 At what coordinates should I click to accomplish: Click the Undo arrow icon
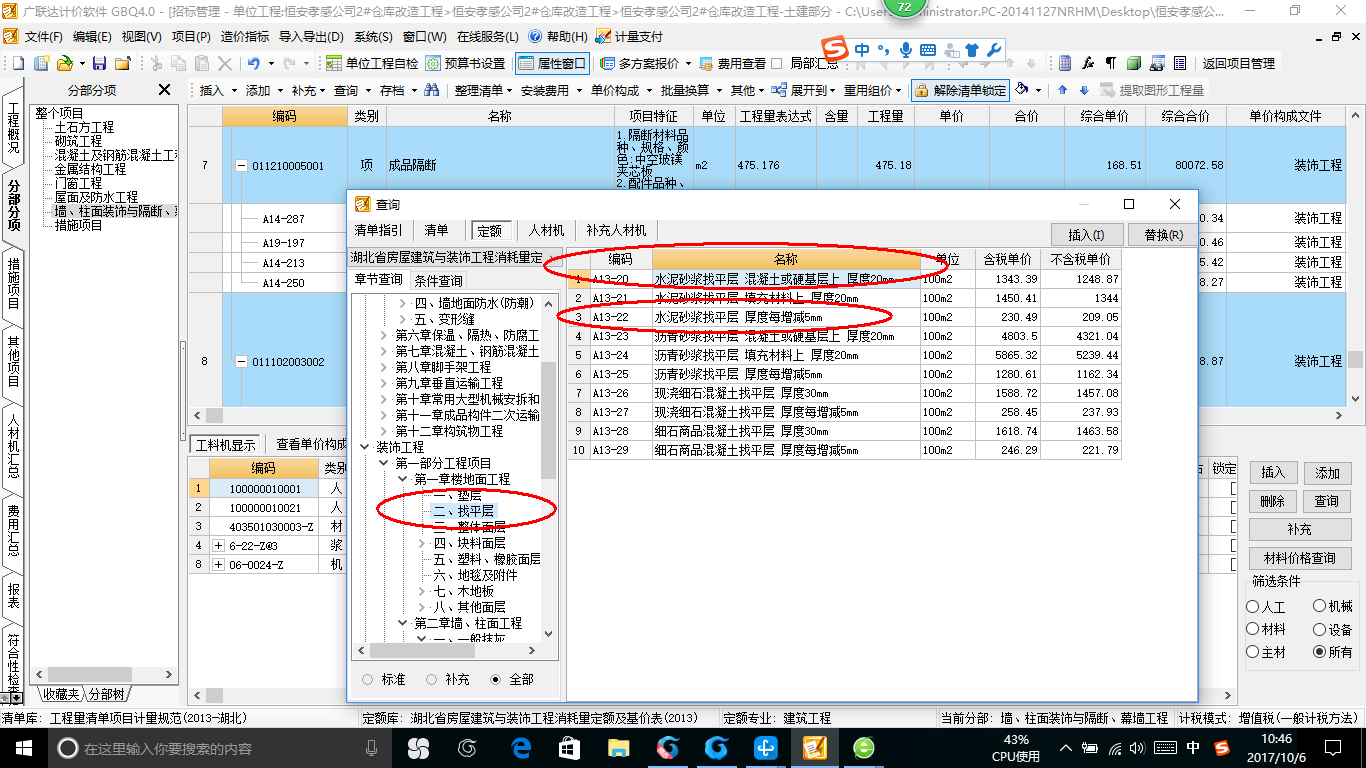(254, 63)
